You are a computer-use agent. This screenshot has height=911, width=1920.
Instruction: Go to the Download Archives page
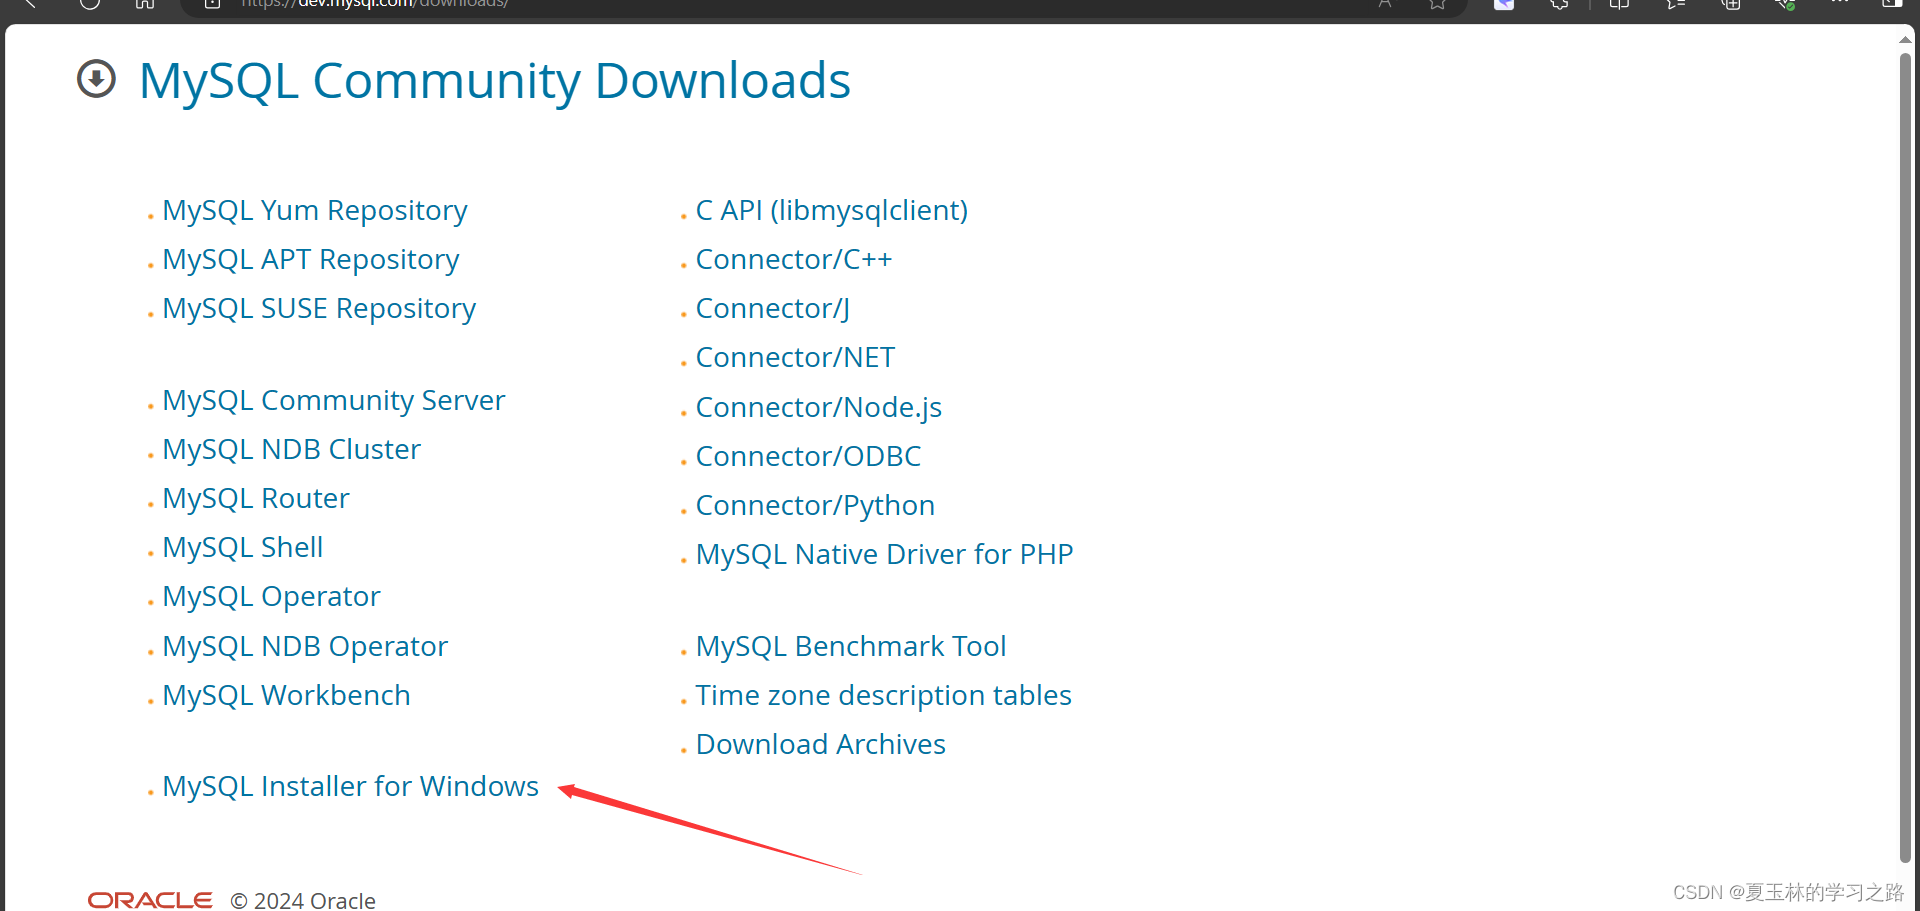820,745
